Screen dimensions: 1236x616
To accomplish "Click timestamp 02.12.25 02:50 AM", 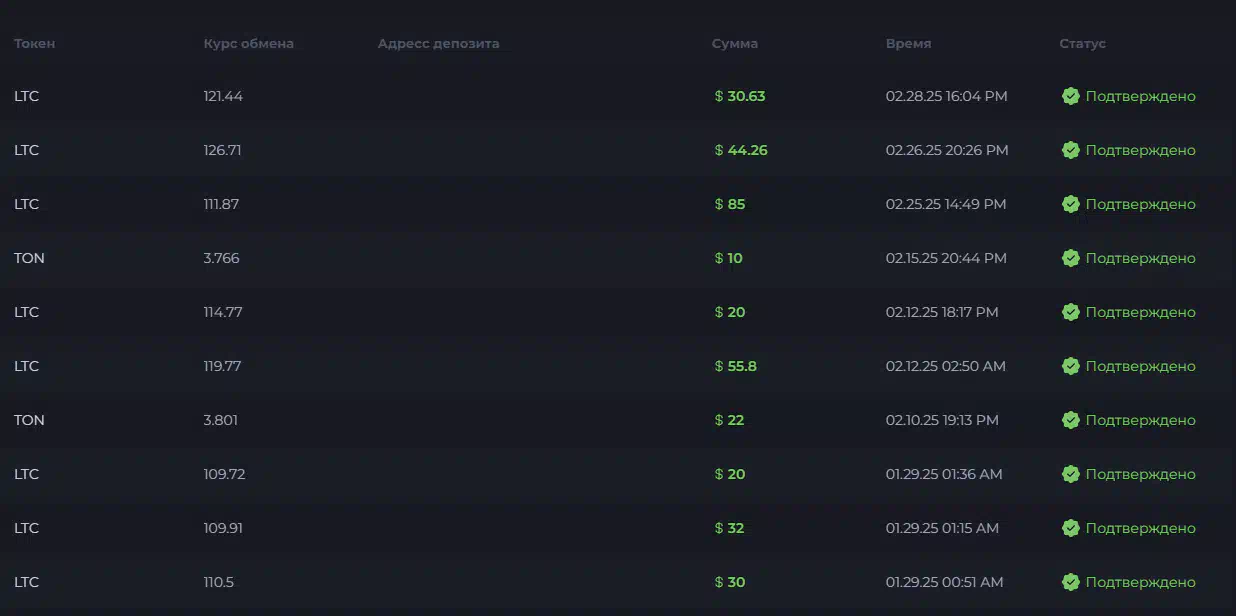I will (x=946, y=366).
